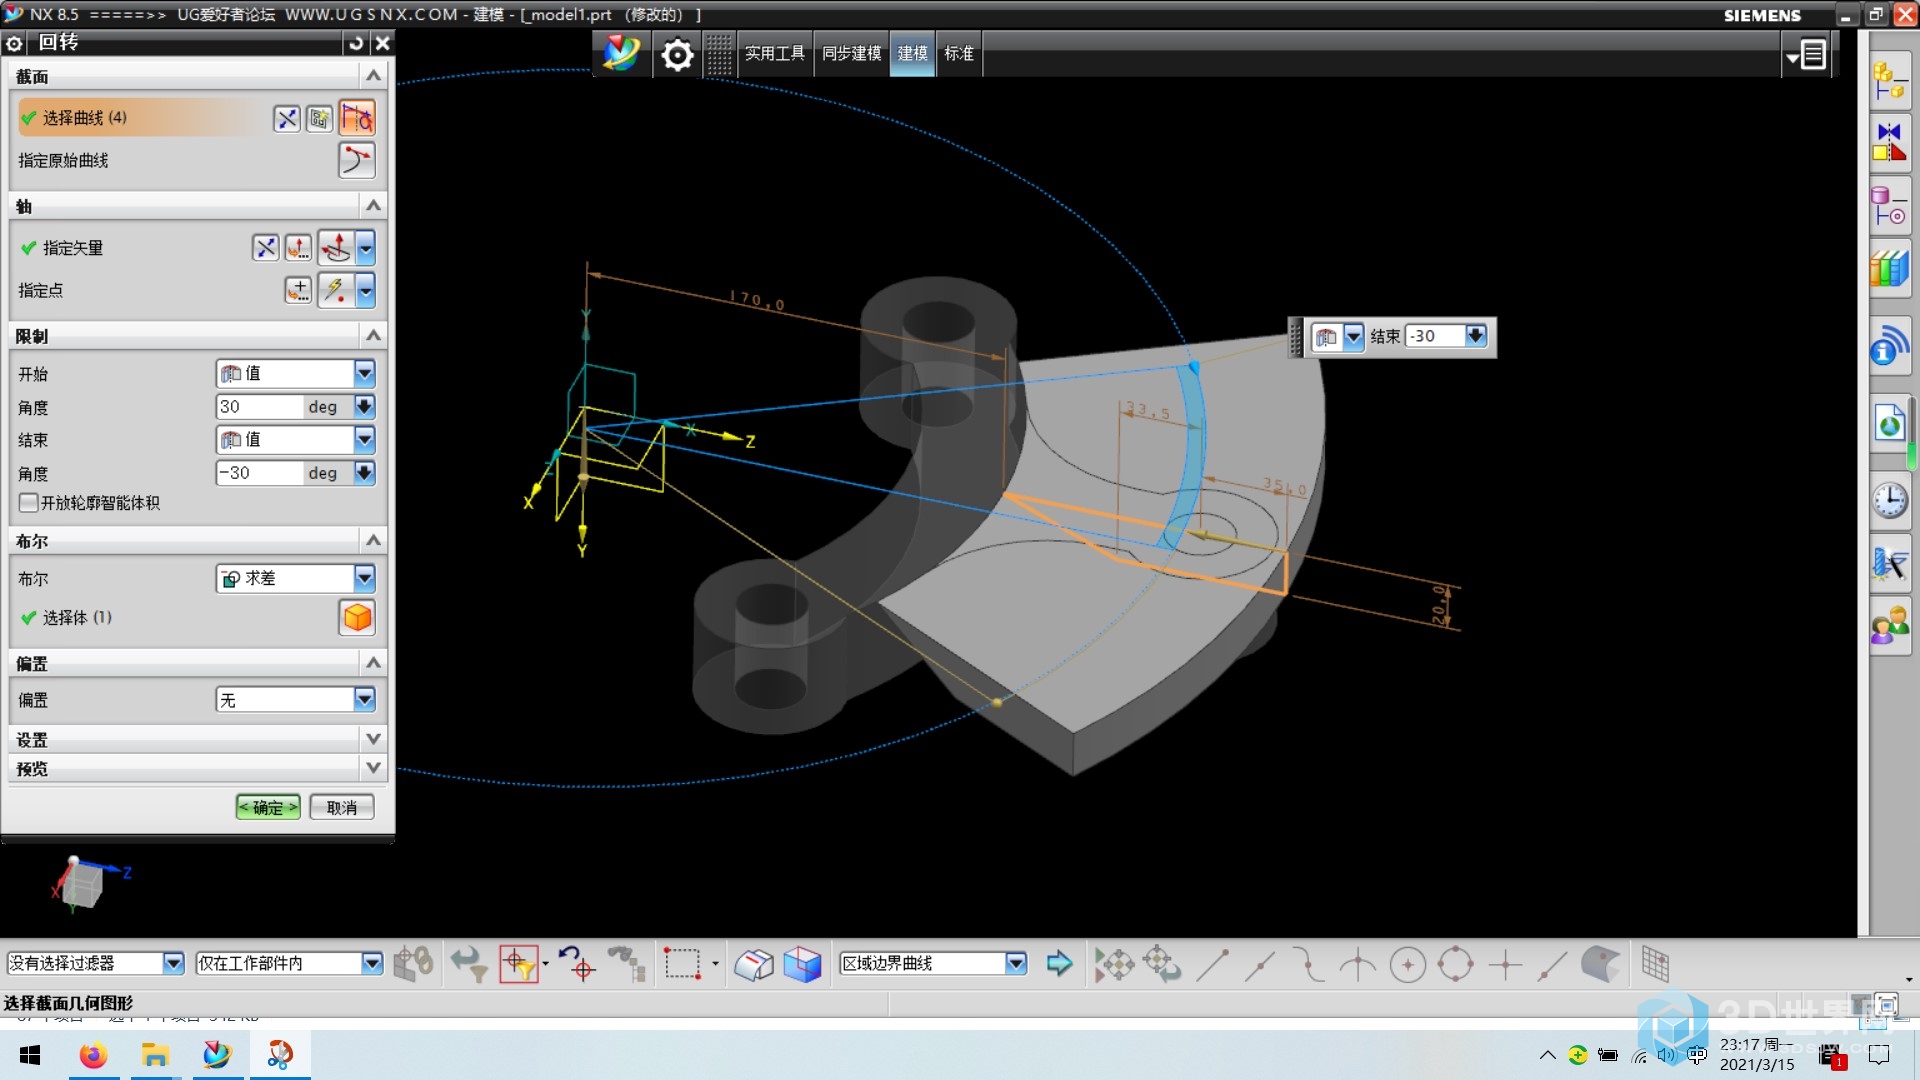Toggle the 开放轮廓智能体积 checkbox

[29, 503]
